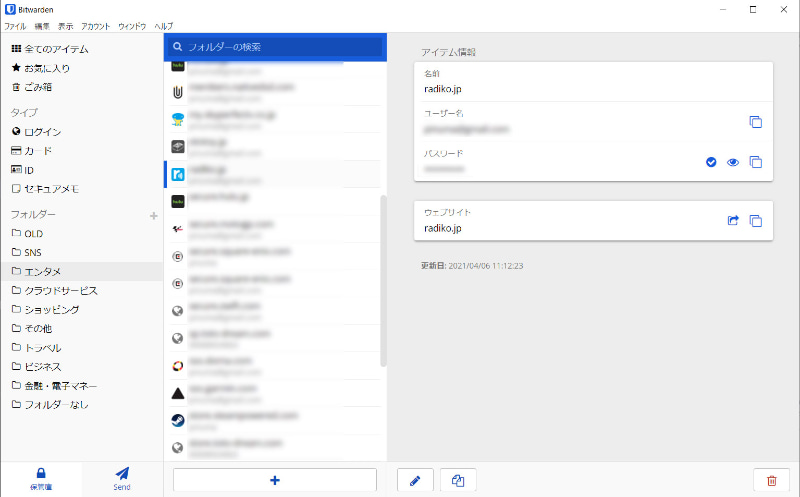Open the アカウント menu
This screenshot has width=800, height=497.
pyautogui.click(x=95, y=26)
